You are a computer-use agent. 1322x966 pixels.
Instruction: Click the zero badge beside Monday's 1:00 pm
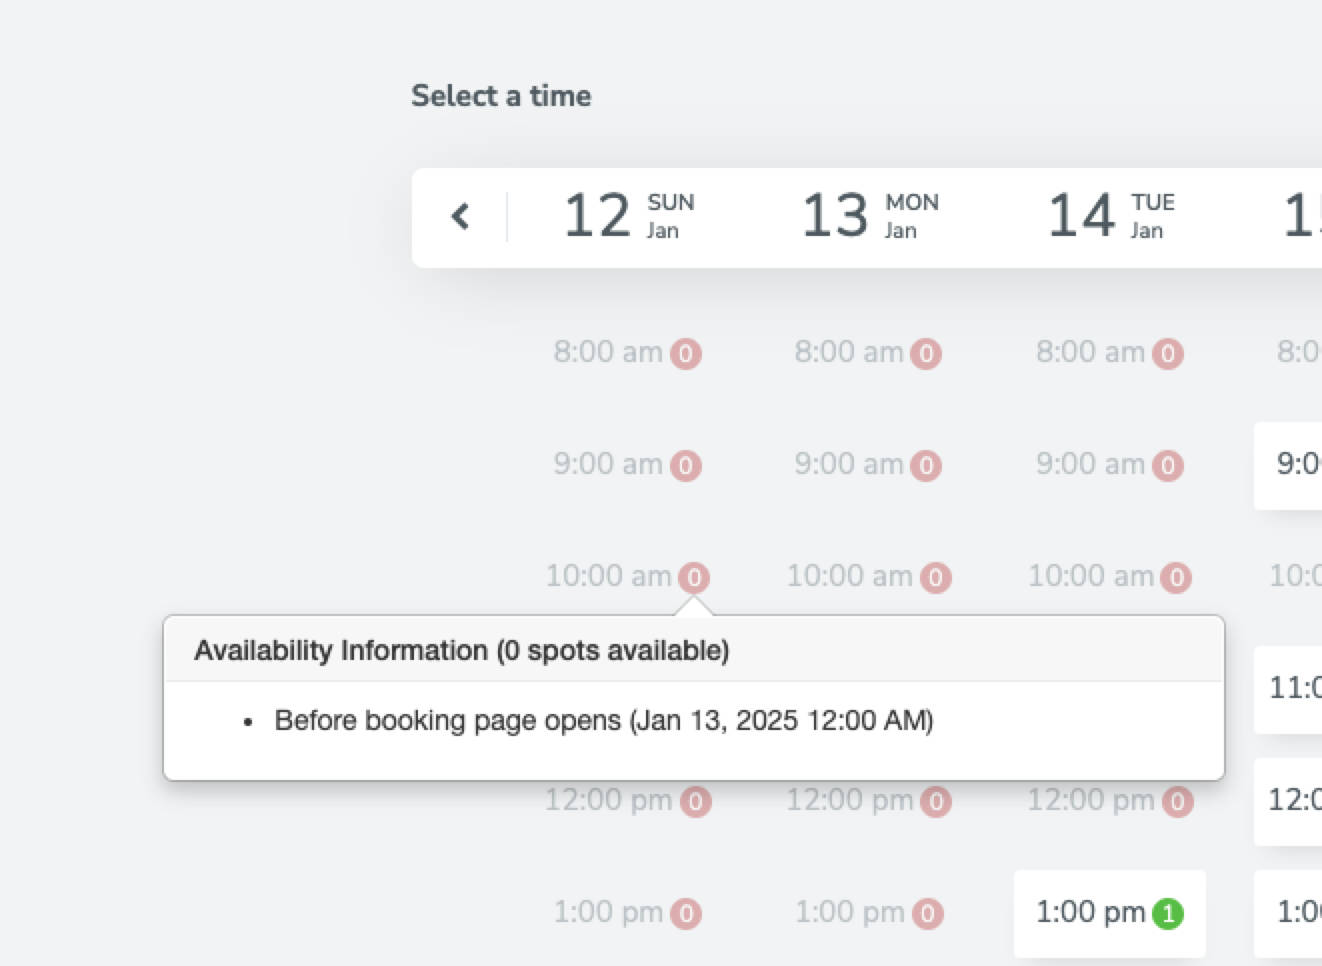point(926,912)
